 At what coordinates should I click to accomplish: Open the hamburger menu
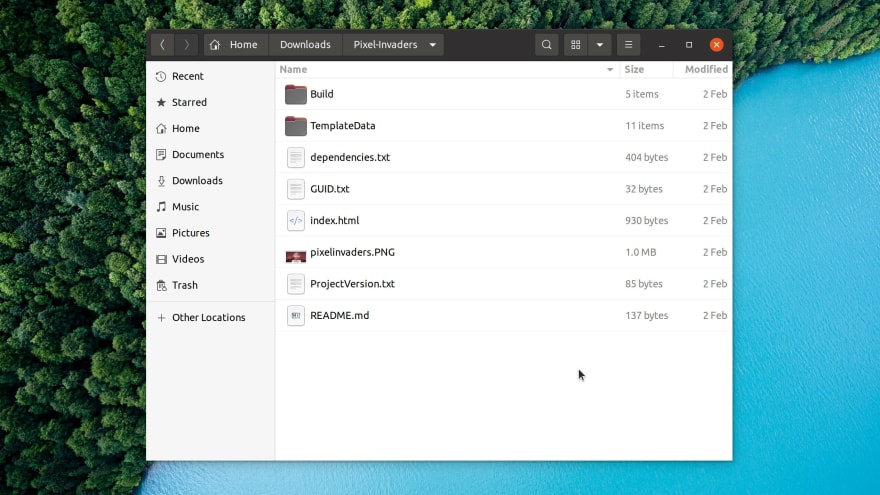(629, 45)
